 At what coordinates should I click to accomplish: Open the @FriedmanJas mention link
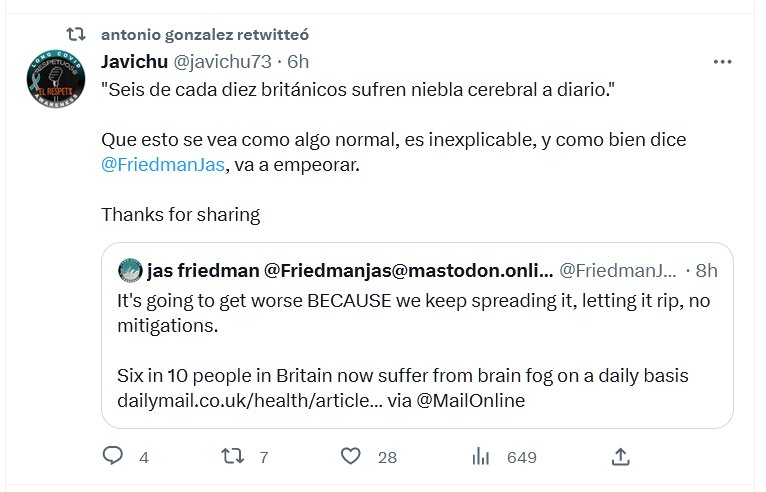click(163, 164)
